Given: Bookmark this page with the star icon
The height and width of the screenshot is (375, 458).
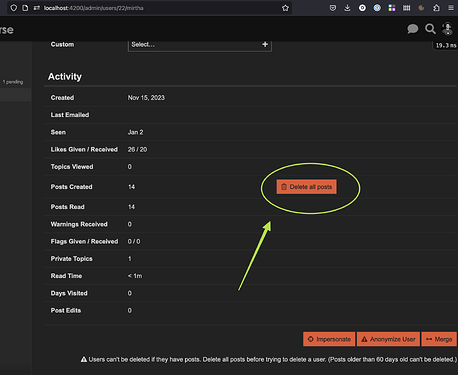Looking at the screenshot, I should coord(285,8).
